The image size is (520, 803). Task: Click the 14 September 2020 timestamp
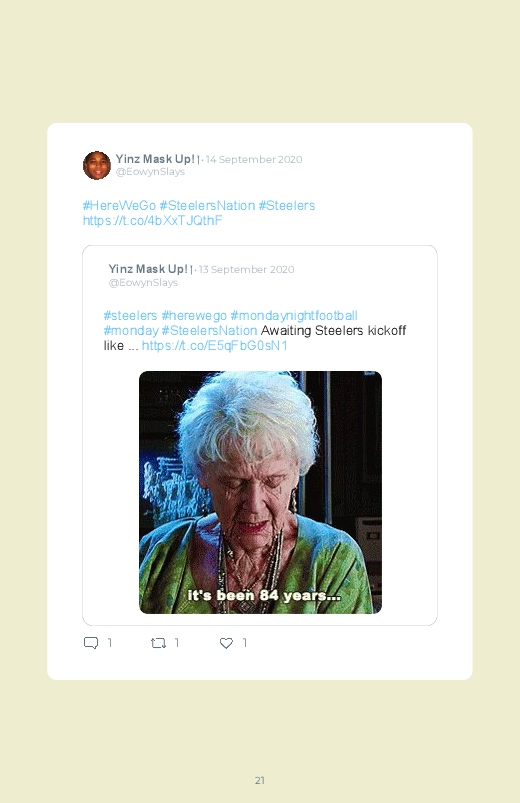(254, 159)
